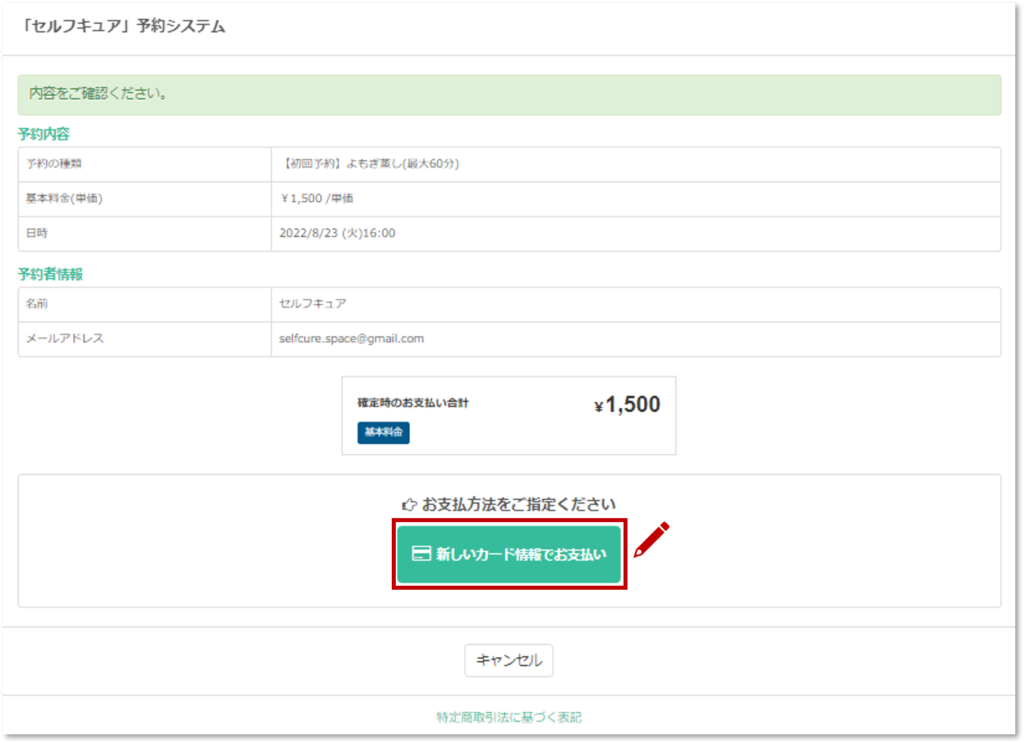The height and width of the screenshot is (743, 1024).
Task: Click the 基本料金 badge
Action: coord(383,432)
